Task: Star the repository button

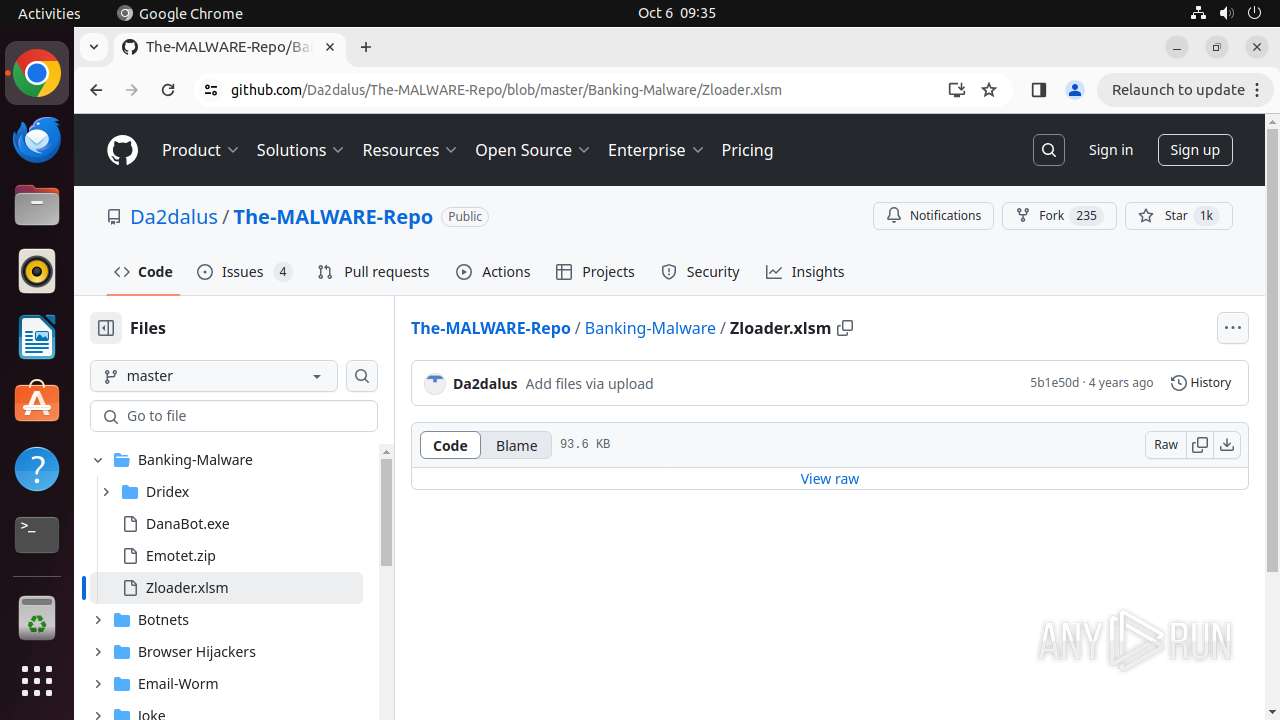Action: coord(1179,216)
